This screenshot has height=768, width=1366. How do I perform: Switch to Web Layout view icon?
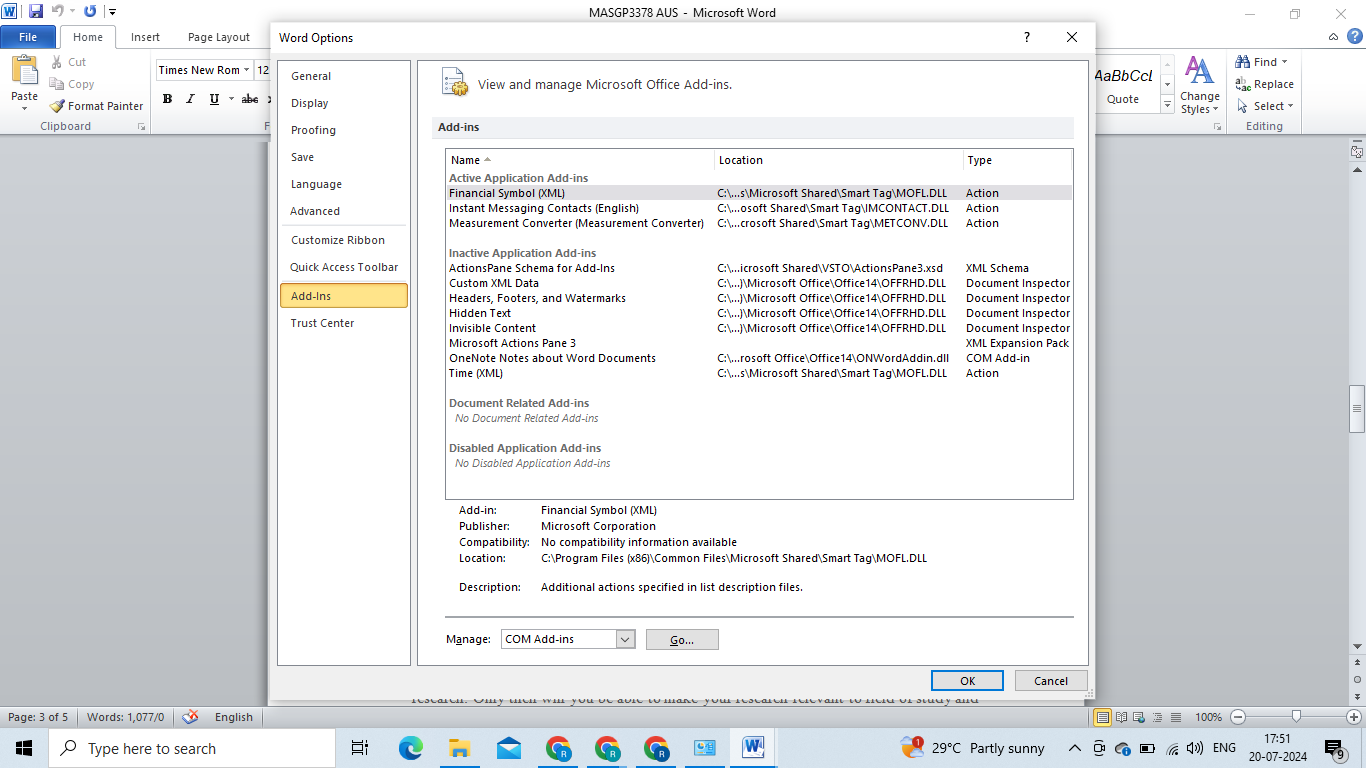click(1139, 717)
